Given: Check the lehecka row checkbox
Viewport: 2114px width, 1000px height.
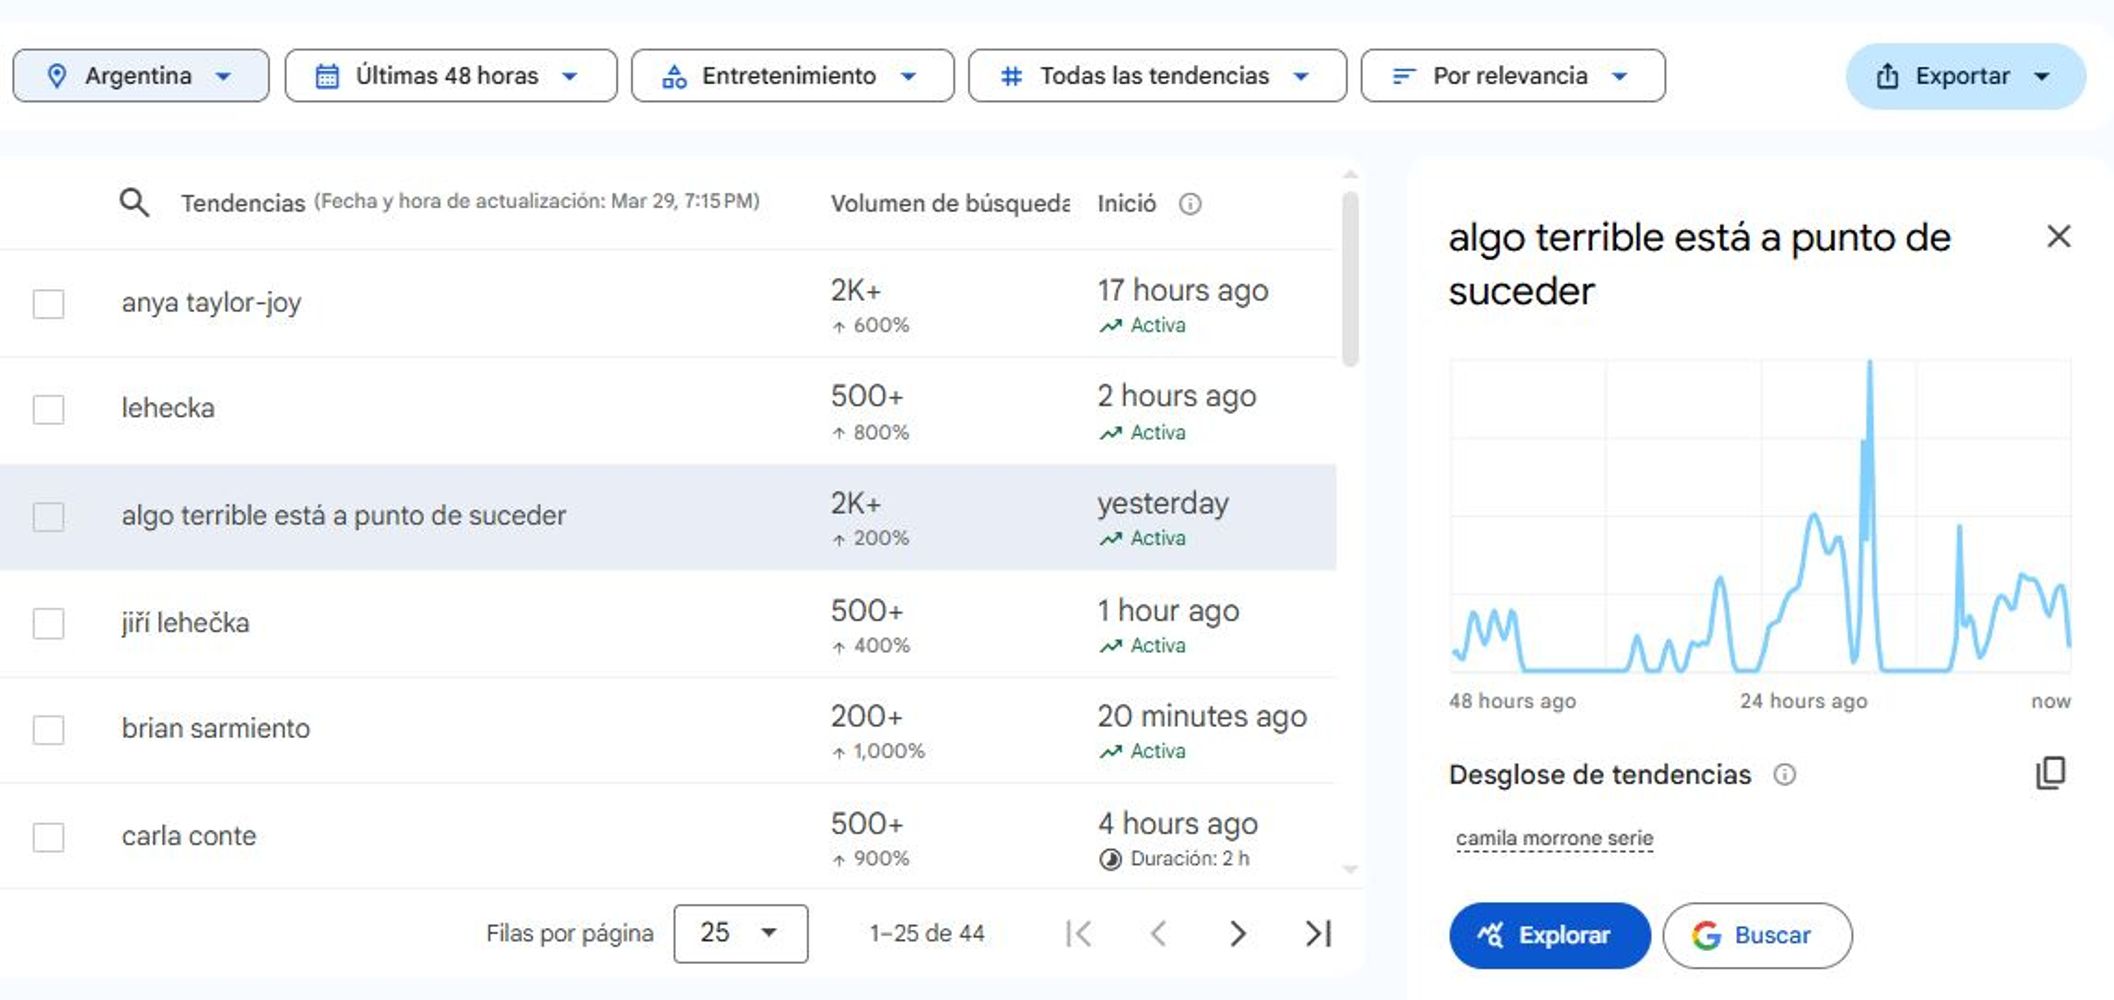Looking at the screenshot, I should point(48,409).
